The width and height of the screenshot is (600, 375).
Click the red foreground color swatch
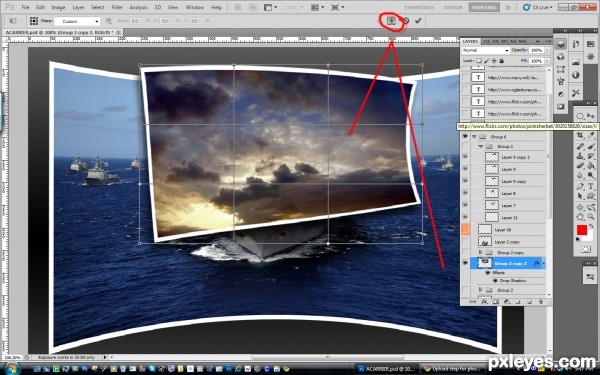pyautogui.click(x=582, y=230)
